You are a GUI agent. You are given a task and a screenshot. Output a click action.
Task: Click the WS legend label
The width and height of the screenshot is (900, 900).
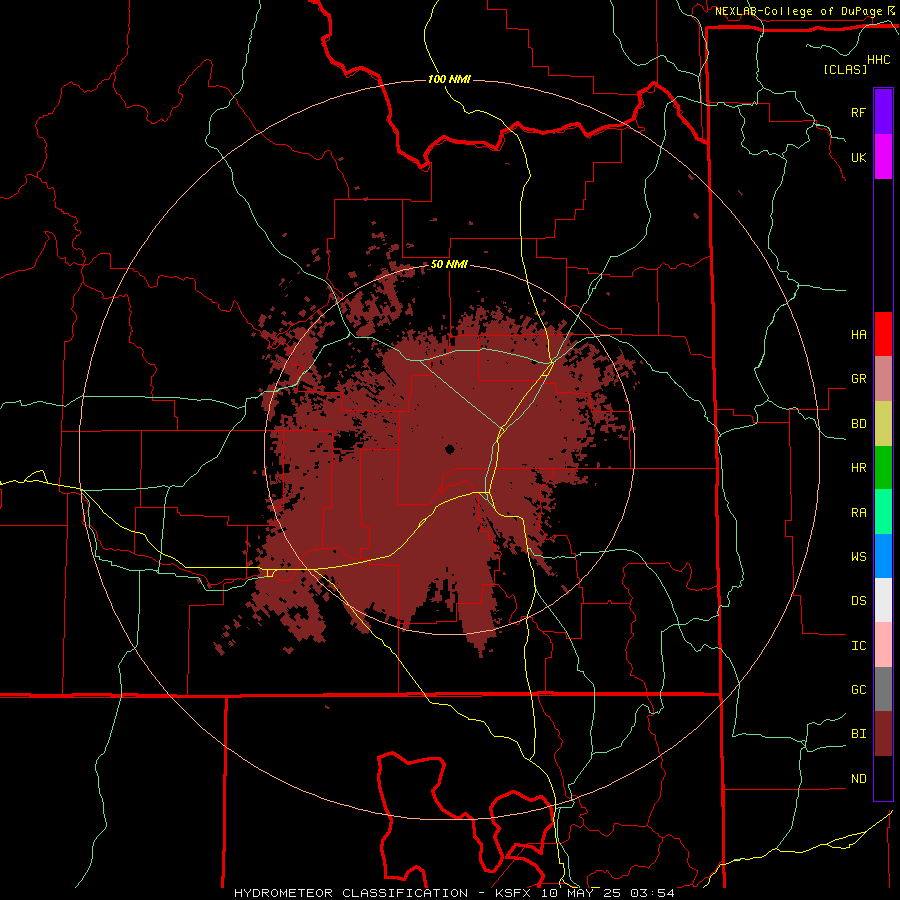pyautogui.click(x=858, y=557)
